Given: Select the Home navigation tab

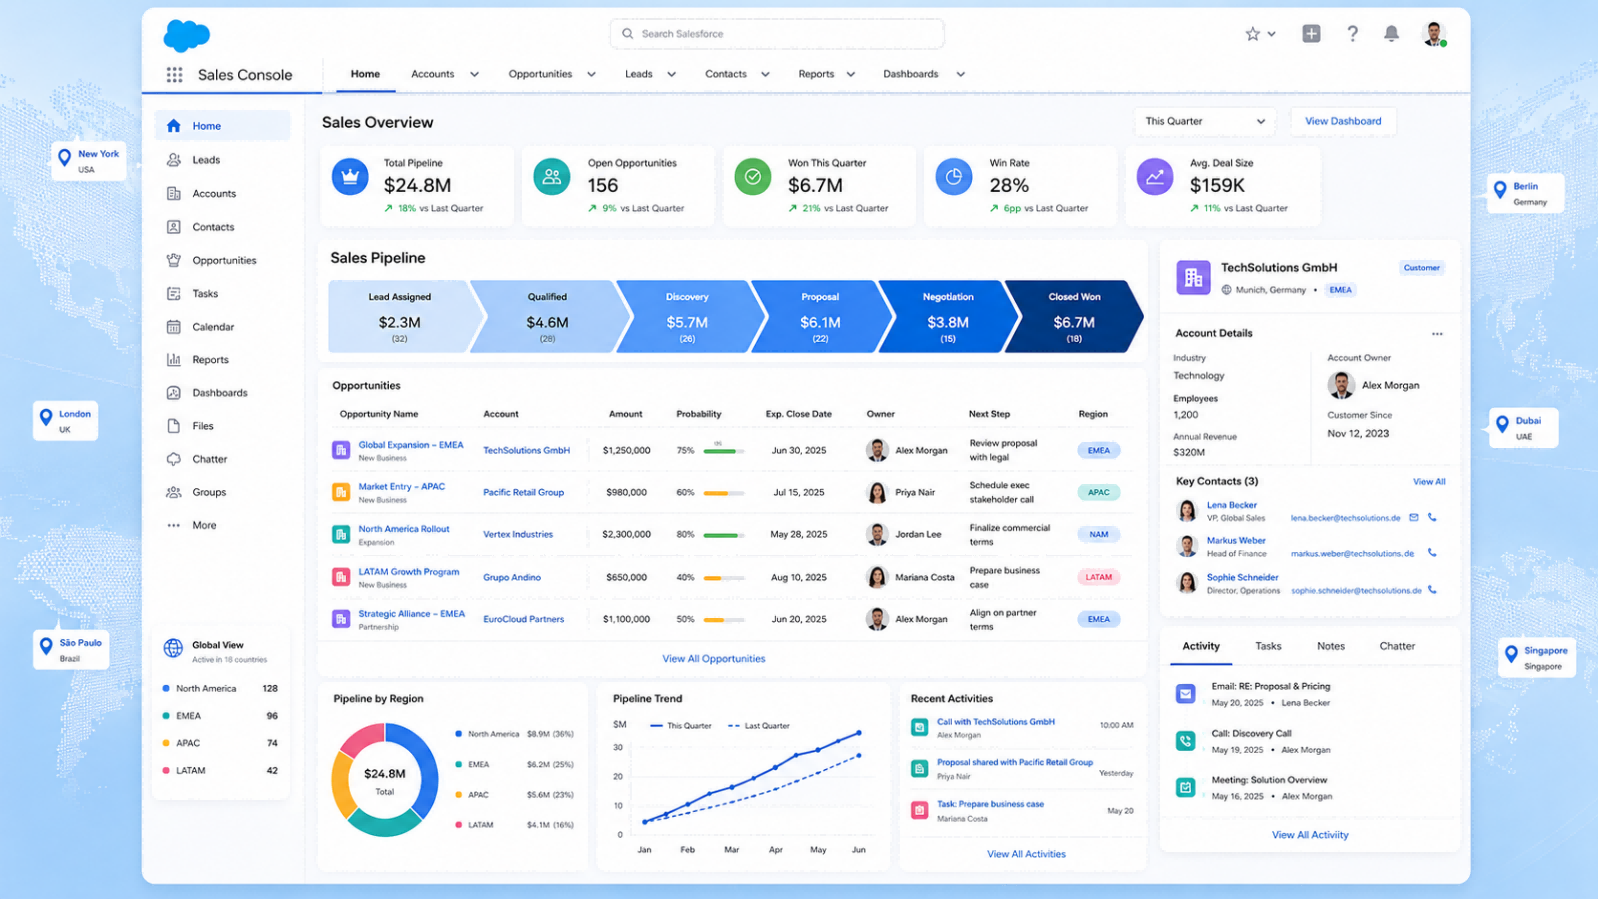Looking at the screenshot, I should pos(365,74).
